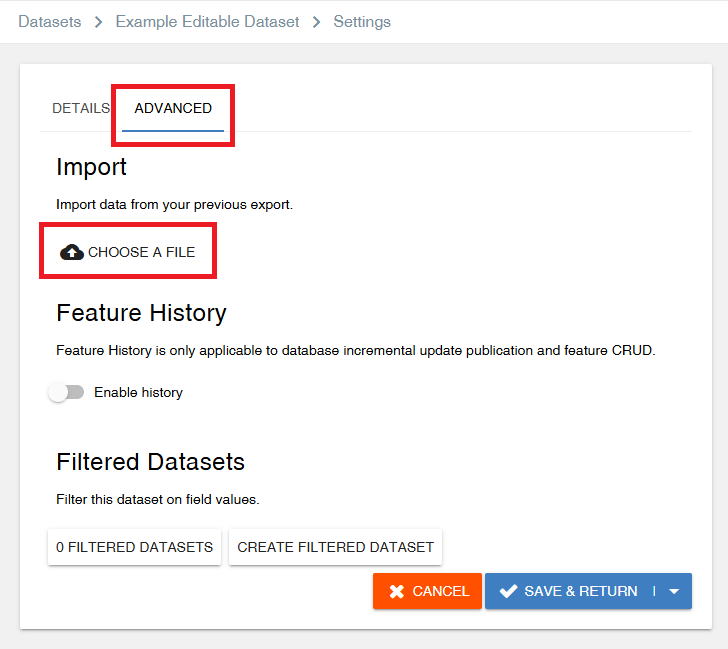The image size is (728, 649).
Task: Click the Enable history label
Action: pos(138,392)
